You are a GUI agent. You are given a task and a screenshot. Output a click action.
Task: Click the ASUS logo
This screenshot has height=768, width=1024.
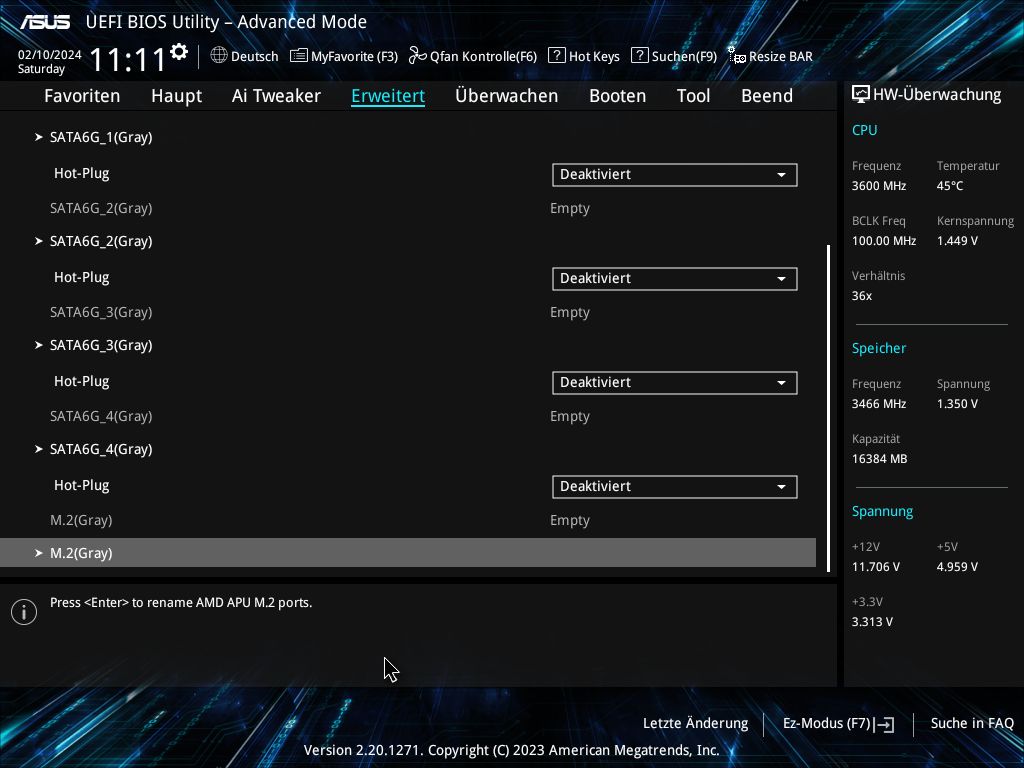point(45,22)
